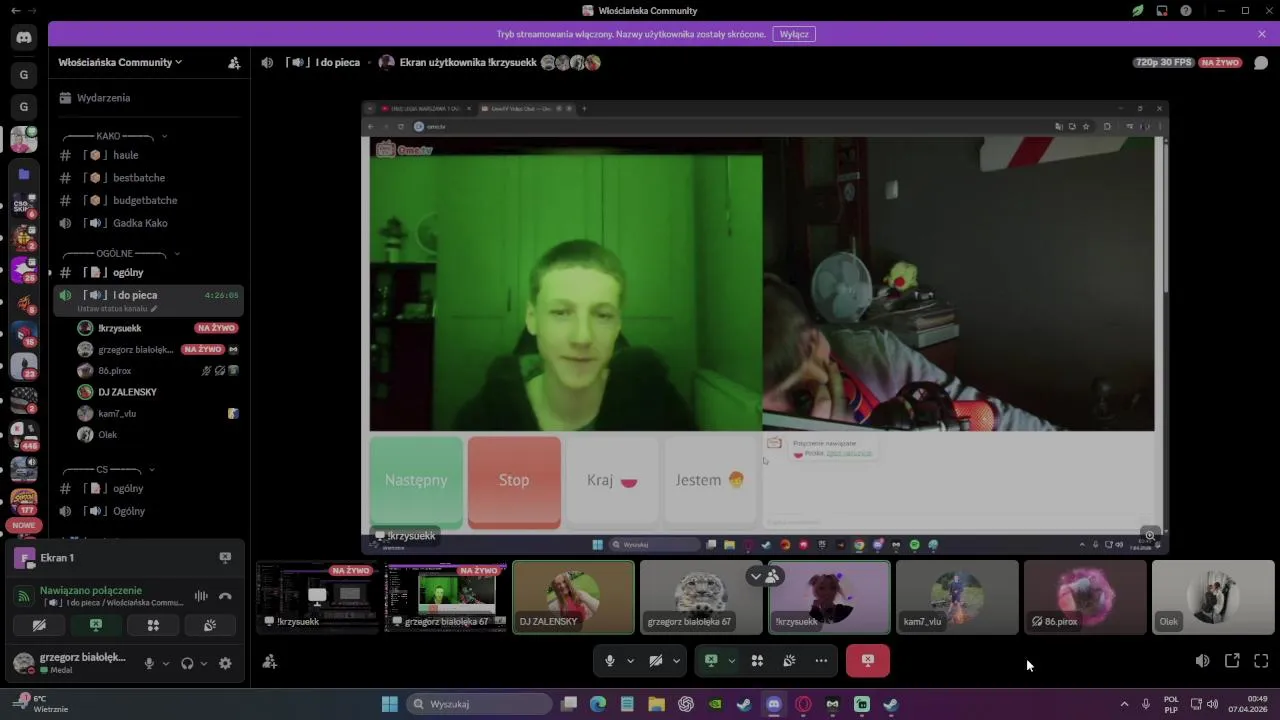Toggle screen share in call control bar

(x=711, y=661)
